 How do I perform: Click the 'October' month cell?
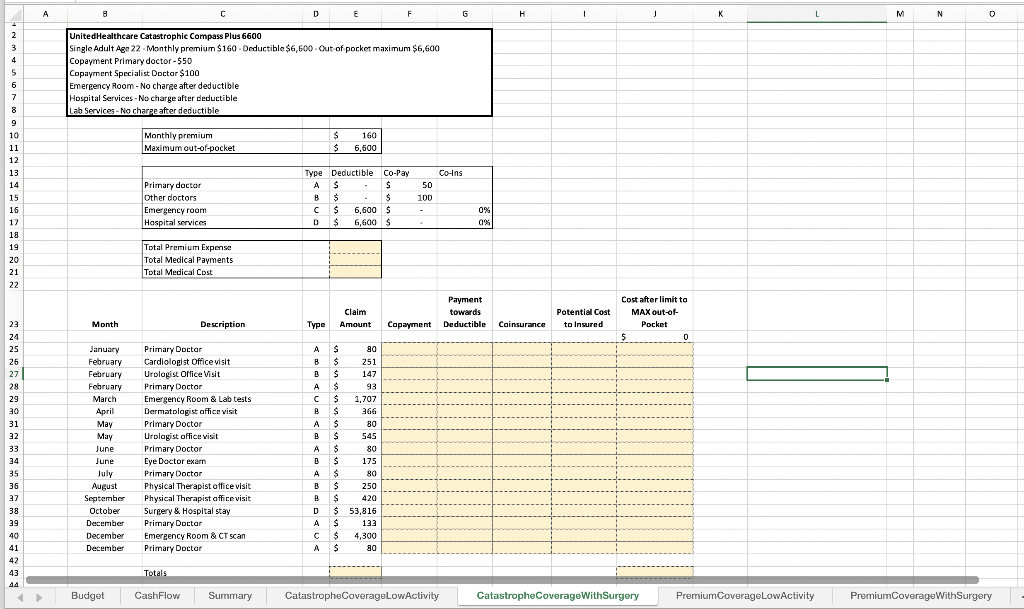click(104, 510)
